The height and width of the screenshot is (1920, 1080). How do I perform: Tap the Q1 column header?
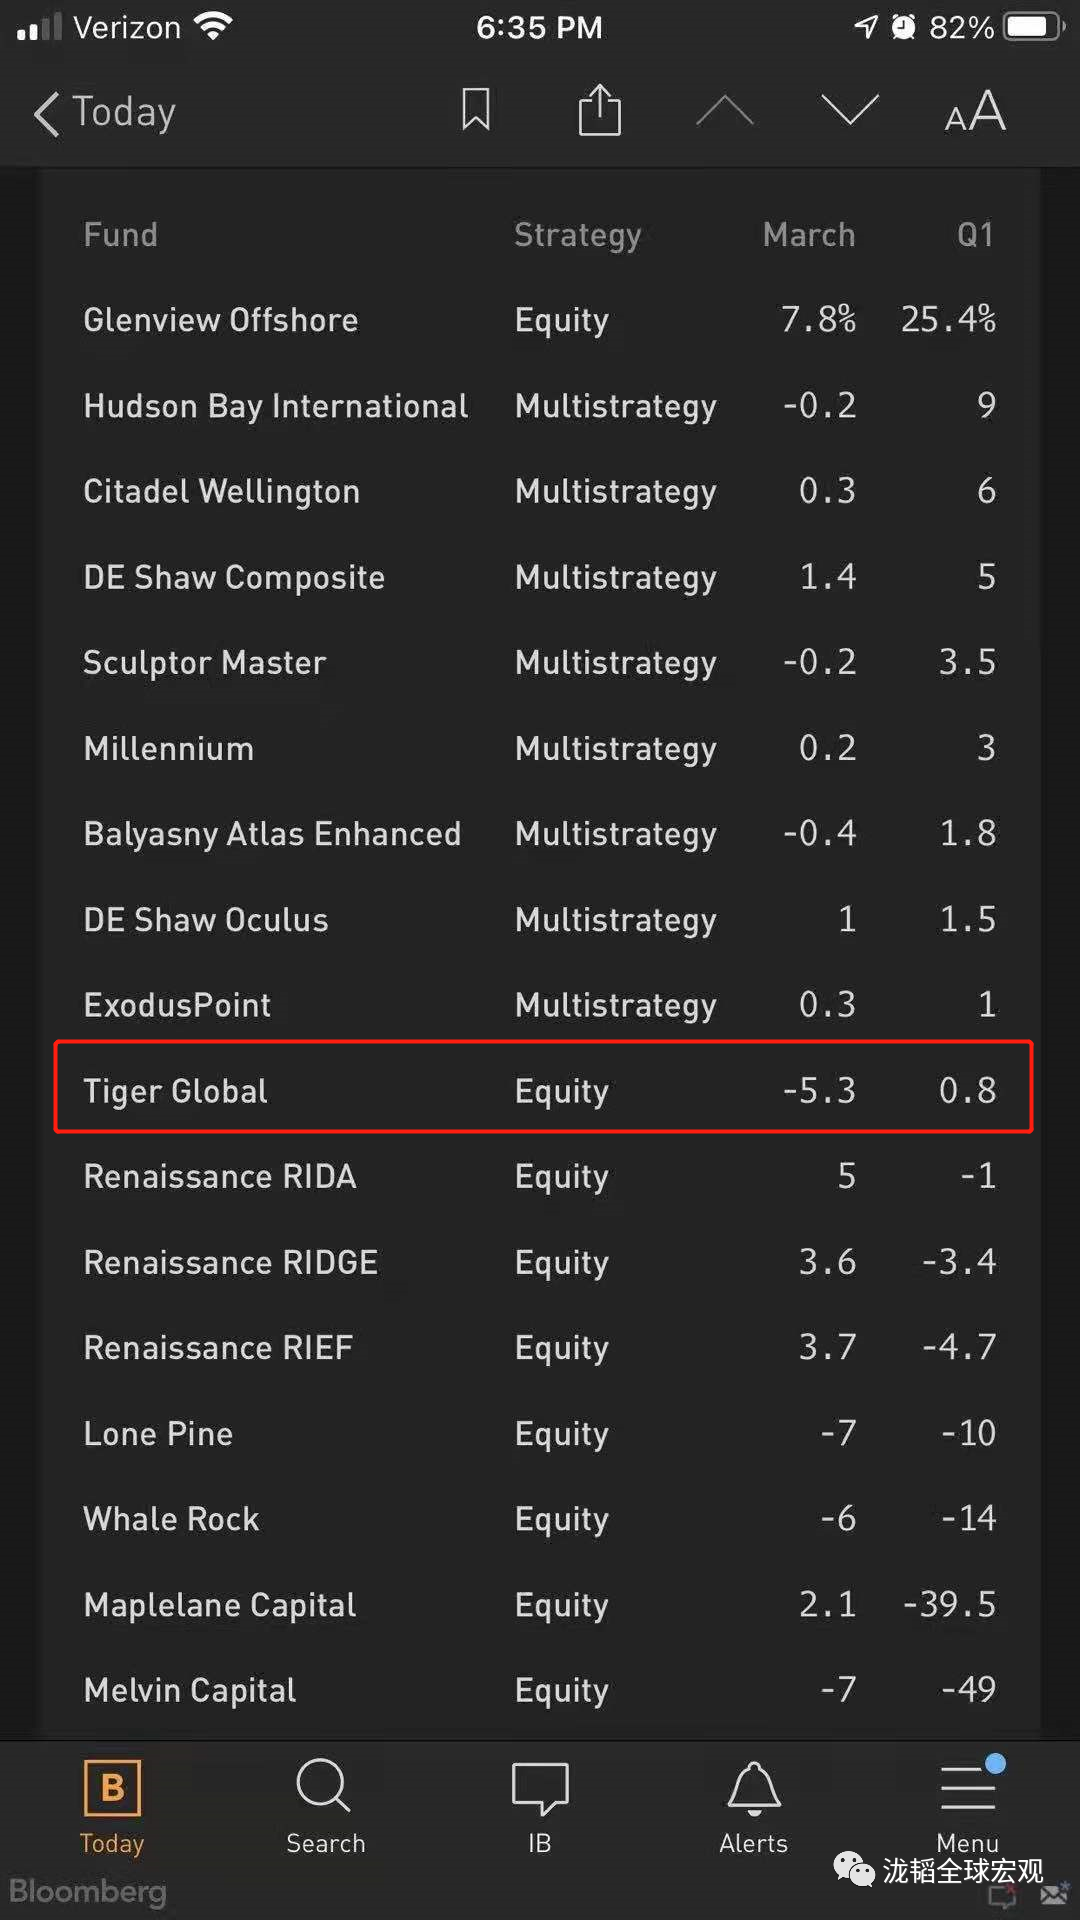[975, 235]
